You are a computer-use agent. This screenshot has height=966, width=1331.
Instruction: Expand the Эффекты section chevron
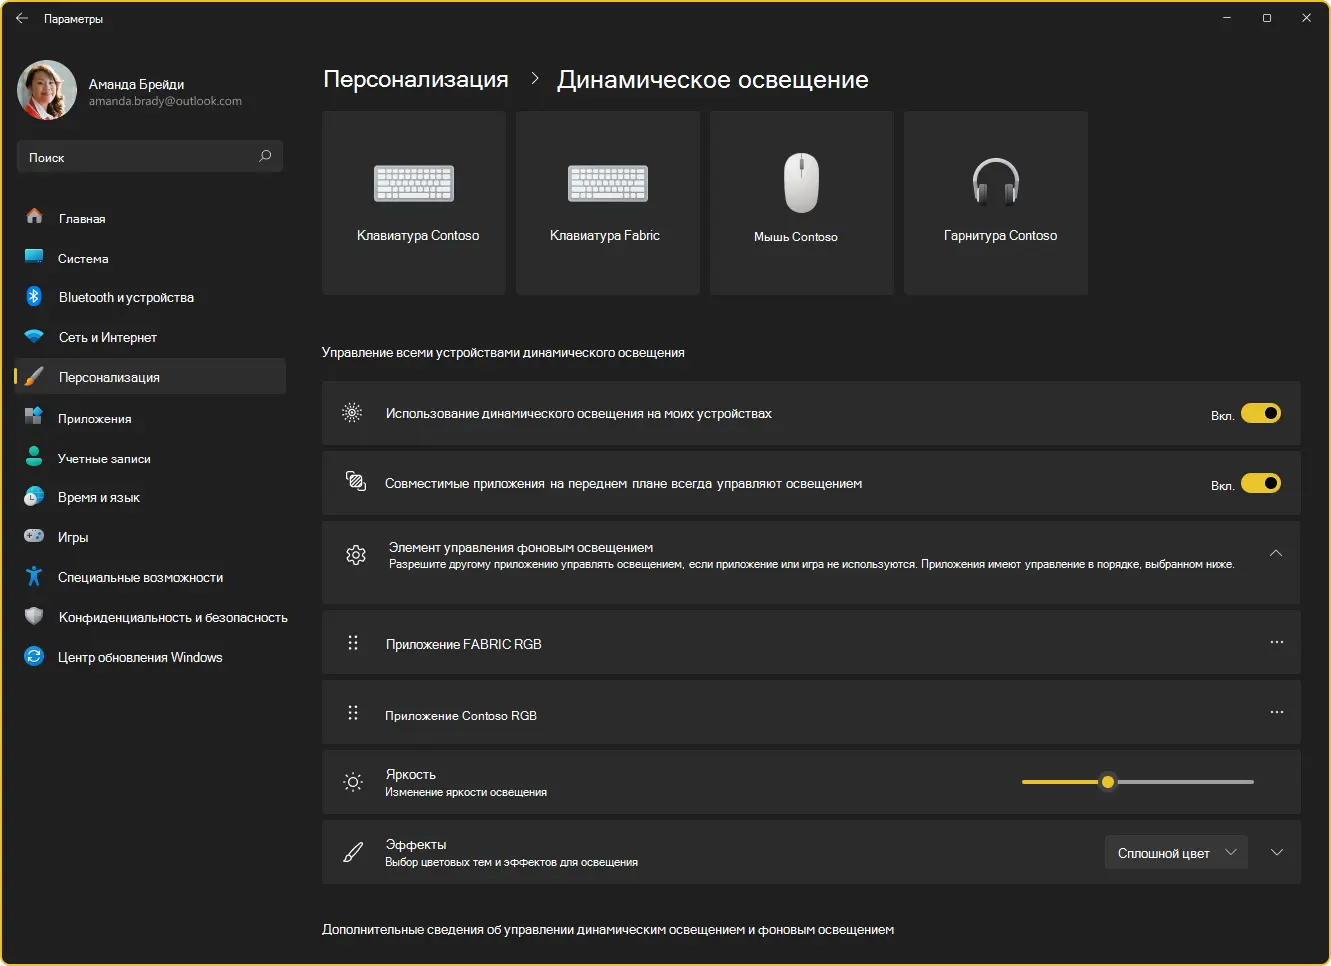click(1277, 853)
